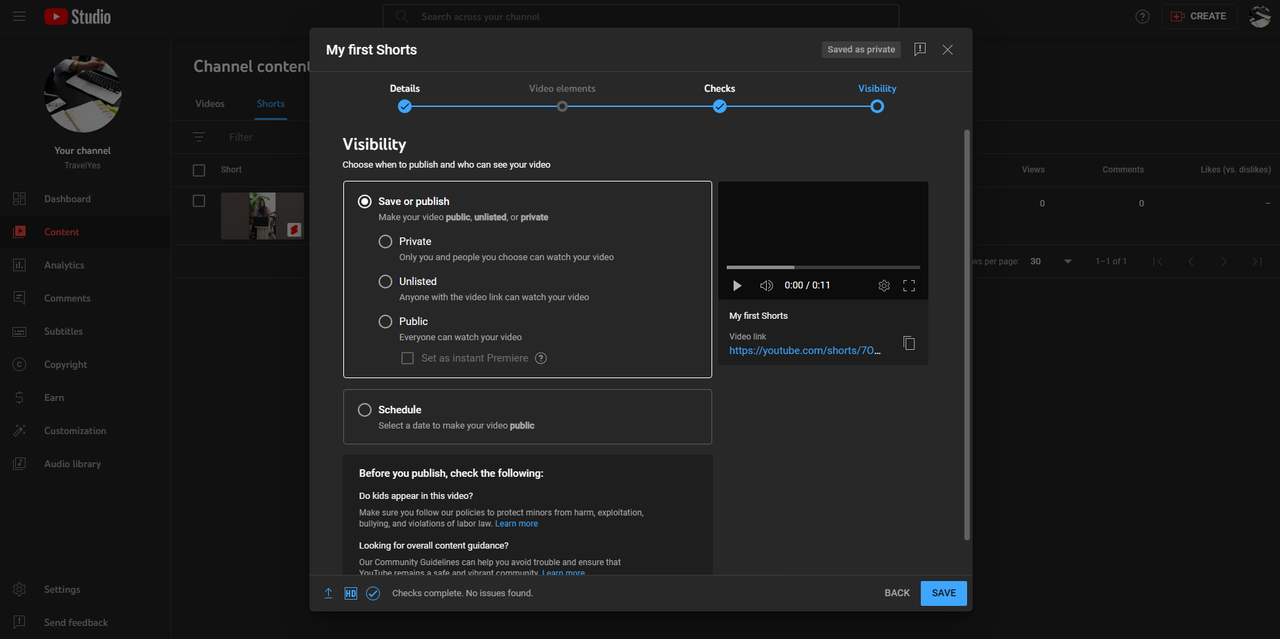Open Earn in the sidebar
The height and width of the screenshot is (639, 1280).
pyautogui.click(x=85, y=398)
